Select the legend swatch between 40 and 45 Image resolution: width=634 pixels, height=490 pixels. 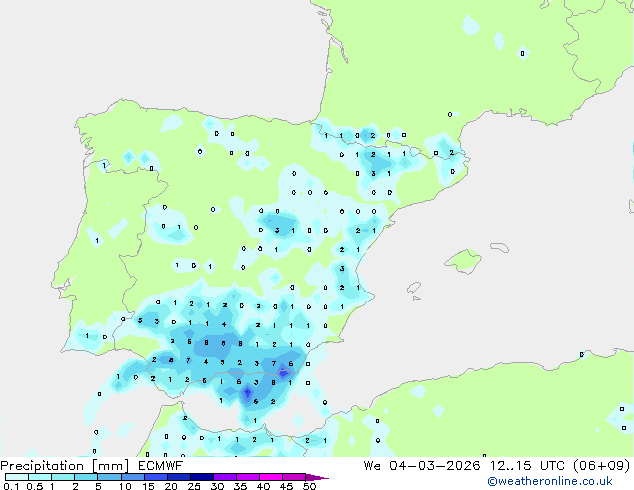click(x=271, y=477)
